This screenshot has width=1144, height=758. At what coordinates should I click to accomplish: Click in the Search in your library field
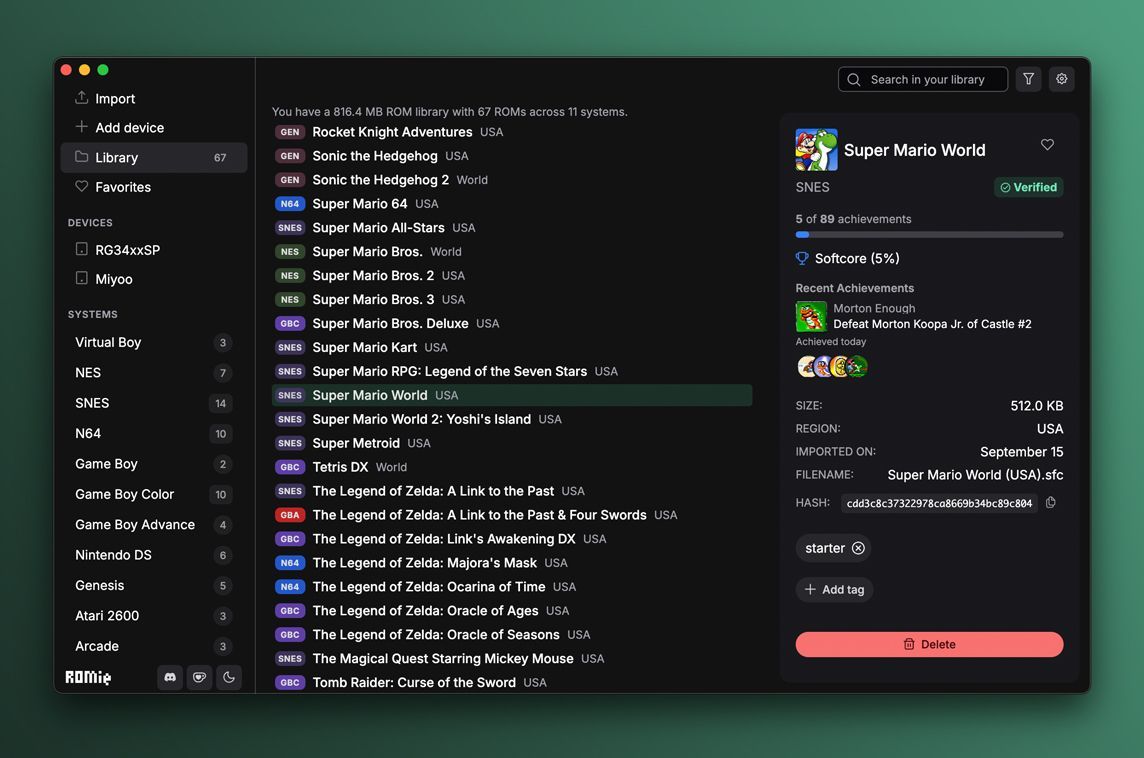point(923,80)
